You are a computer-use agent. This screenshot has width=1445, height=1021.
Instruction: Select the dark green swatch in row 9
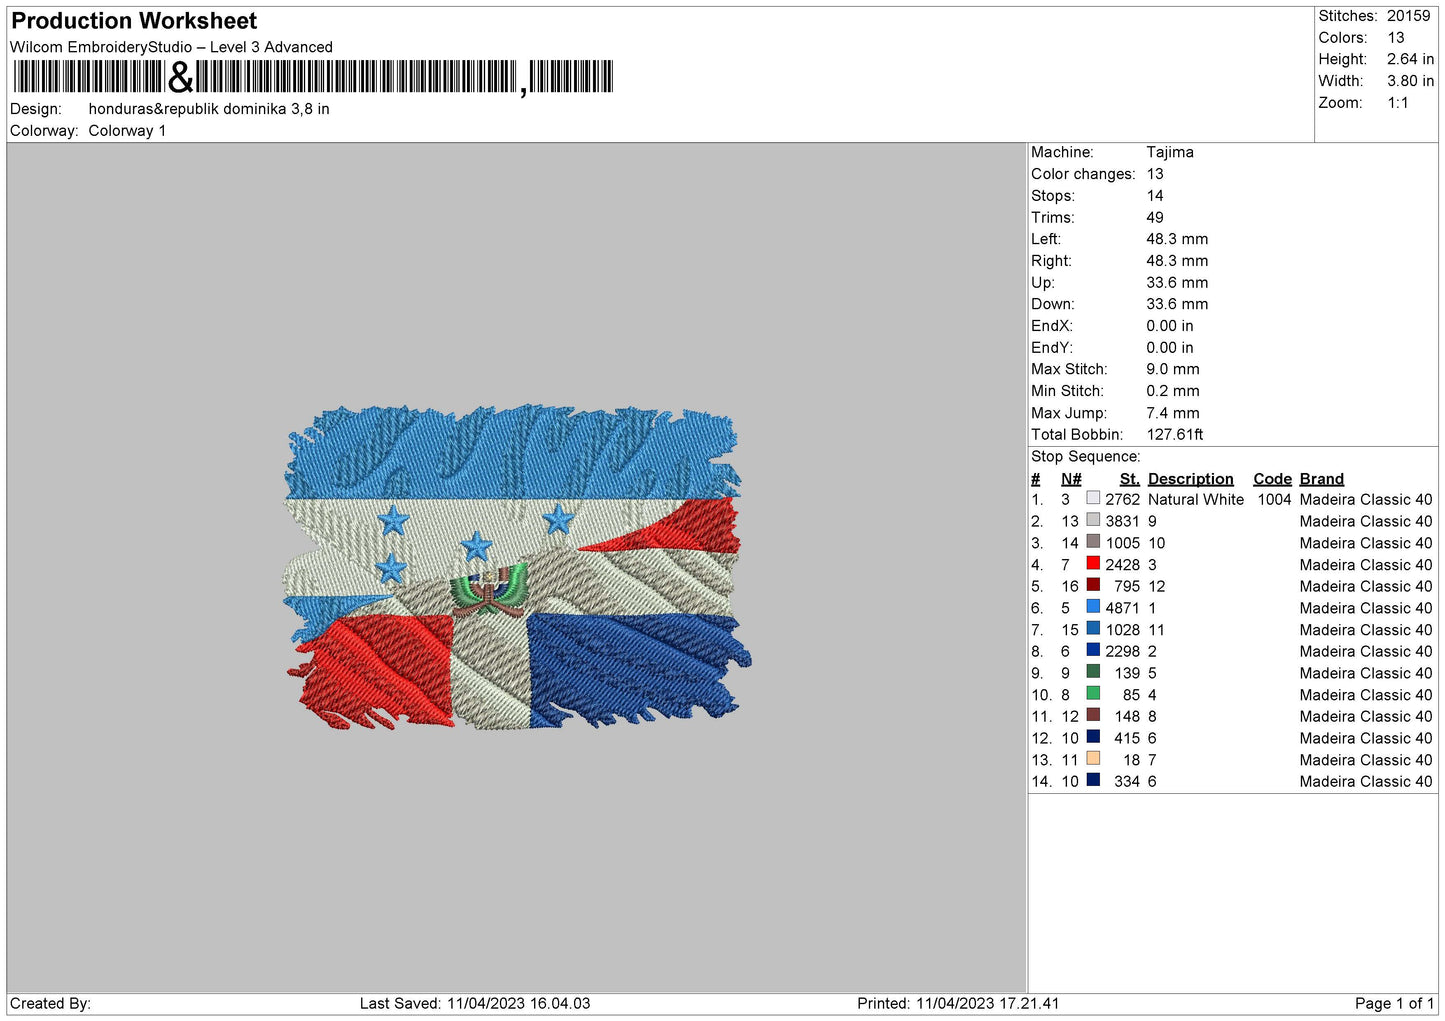coord(1093,672)
